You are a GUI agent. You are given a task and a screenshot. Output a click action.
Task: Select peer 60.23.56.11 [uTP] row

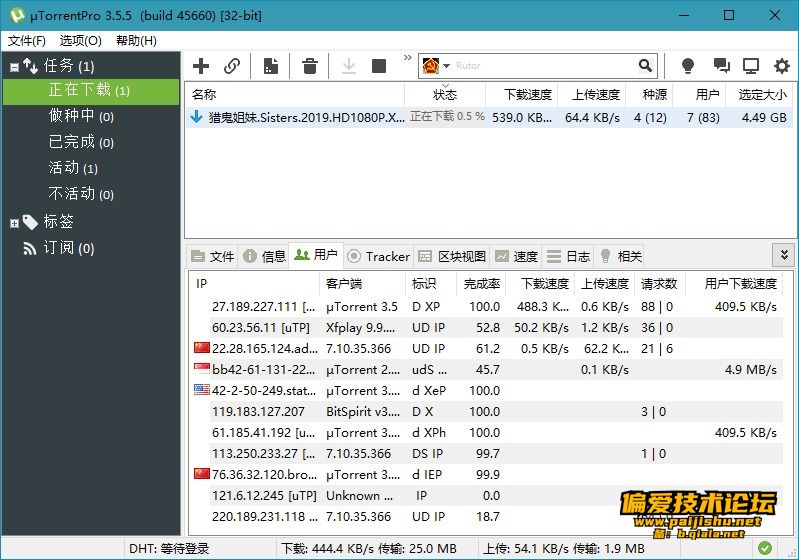pyautogui.click(x=486, y=328)
